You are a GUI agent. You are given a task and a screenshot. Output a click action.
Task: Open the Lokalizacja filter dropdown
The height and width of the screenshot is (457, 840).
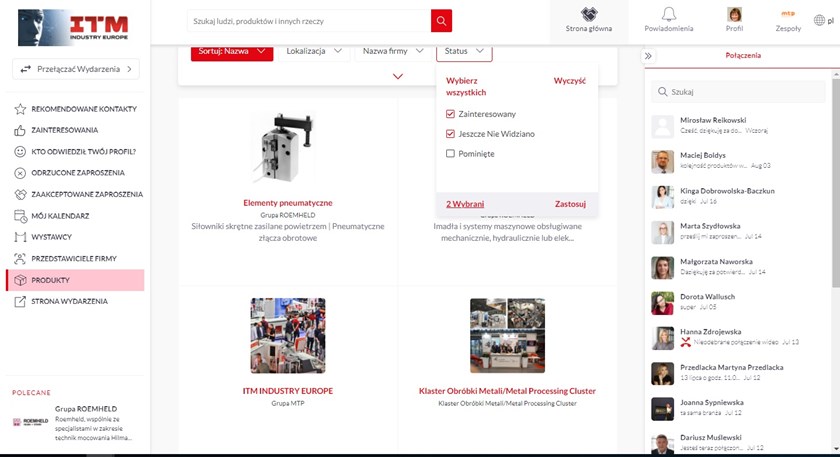pyautogui.click(x=313, y=51)
